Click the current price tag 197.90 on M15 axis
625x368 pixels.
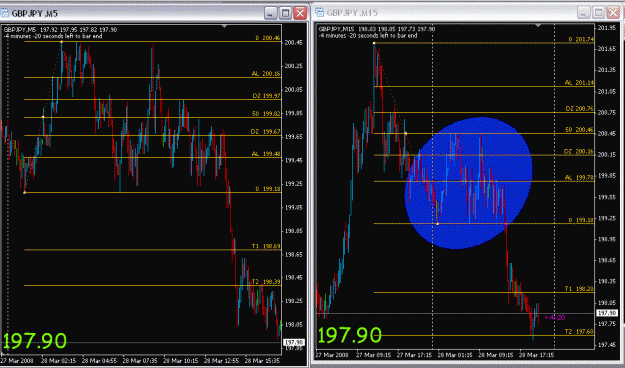[607, 313]
